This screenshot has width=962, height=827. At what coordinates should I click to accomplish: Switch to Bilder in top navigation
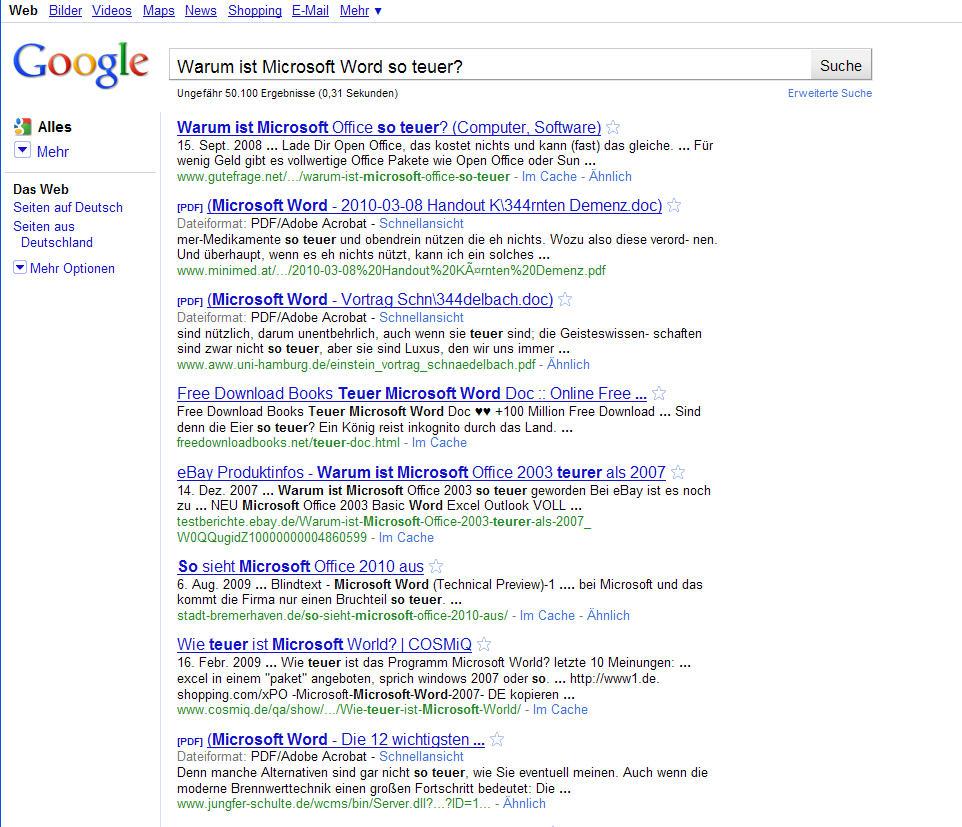click(66, 11)
